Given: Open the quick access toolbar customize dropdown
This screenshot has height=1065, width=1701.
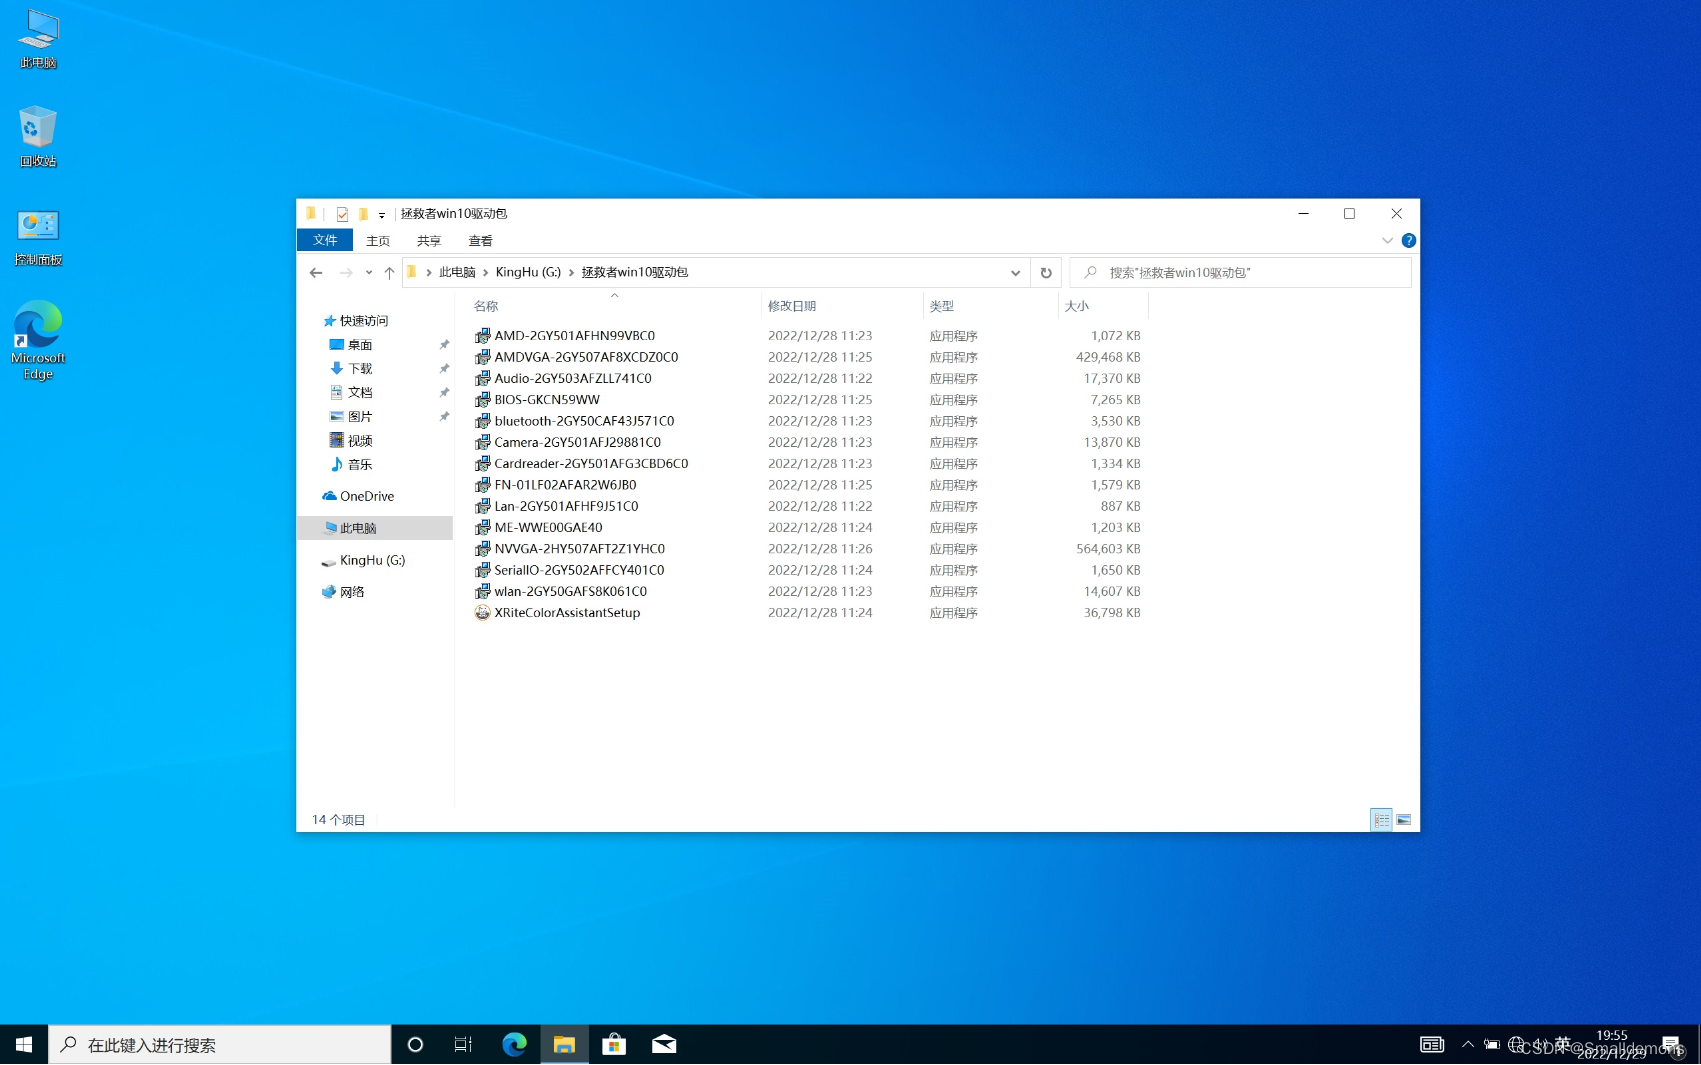Looking at the screenshot, I should (x=382, y=215).
